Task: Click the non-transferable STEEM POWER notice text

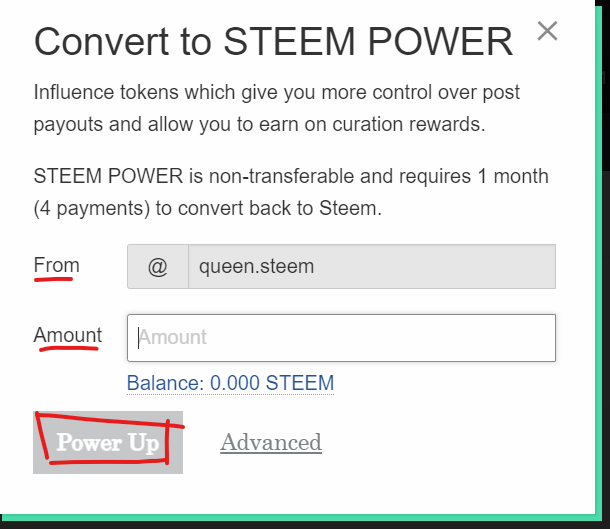Action: click(291, 192)
